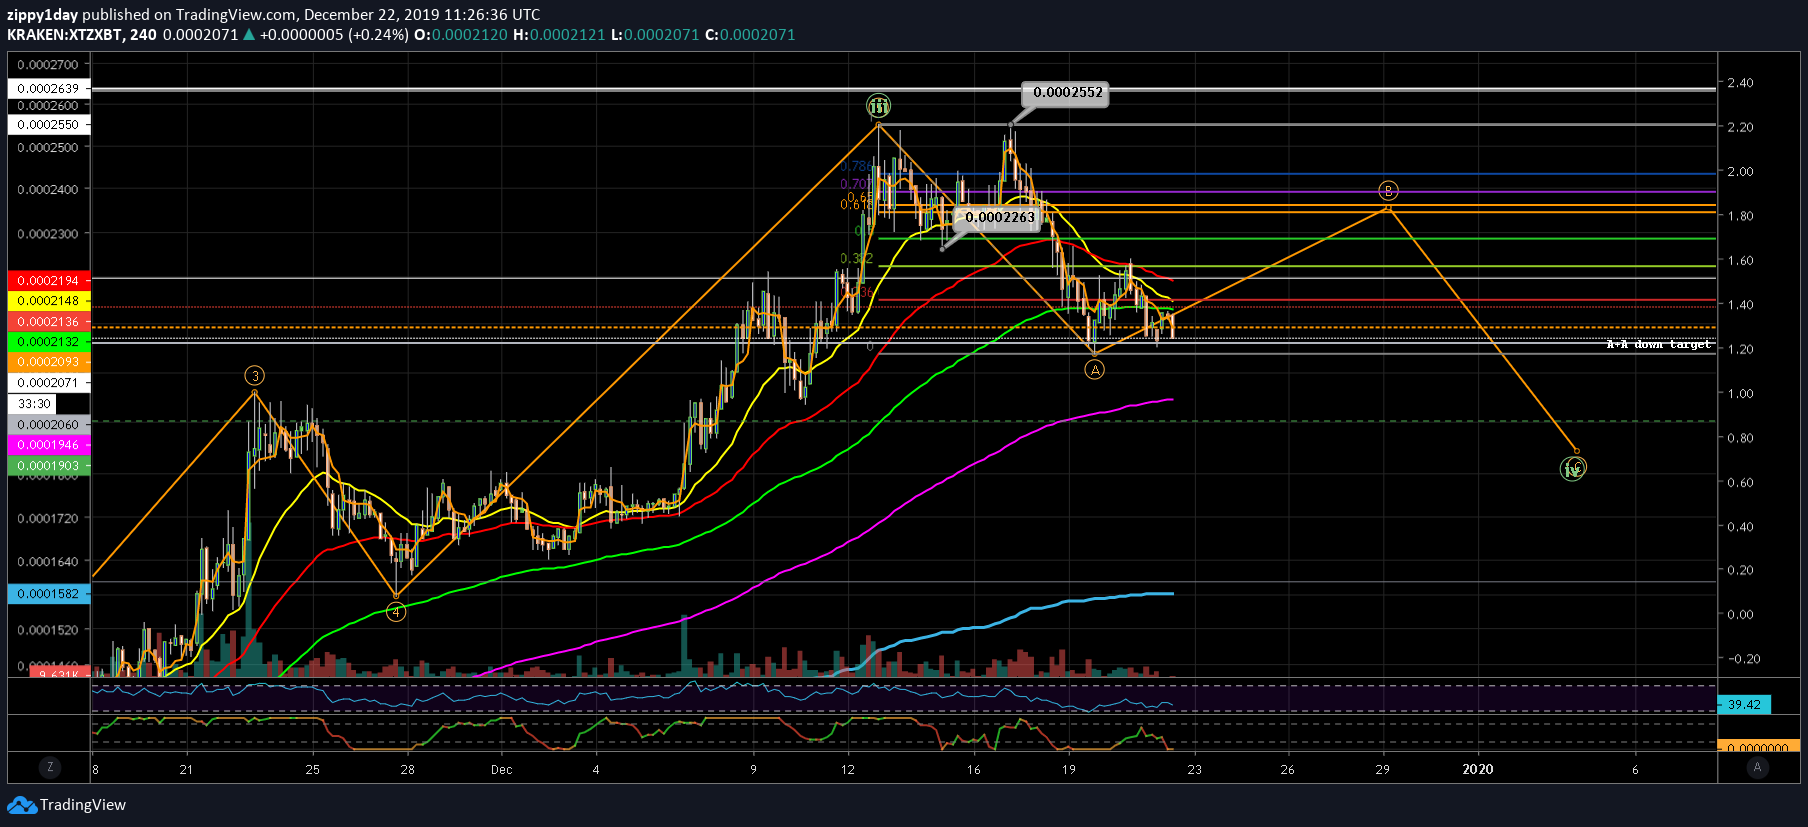Click -0.20 on the right scale

[1743, 659]
